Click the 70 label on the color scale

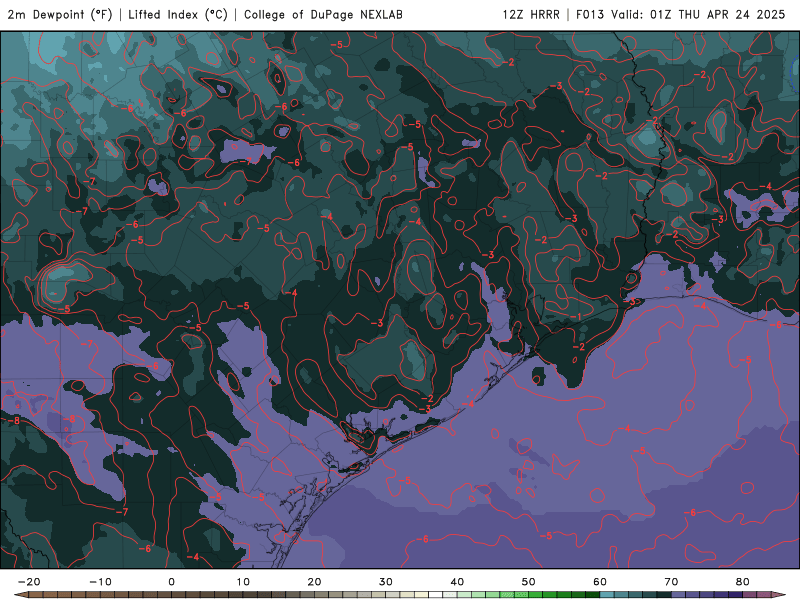pos(671,582)
